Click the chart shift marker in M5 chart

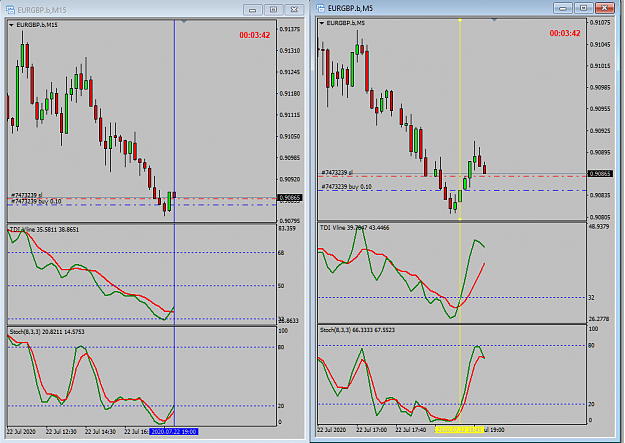(494, 20)
